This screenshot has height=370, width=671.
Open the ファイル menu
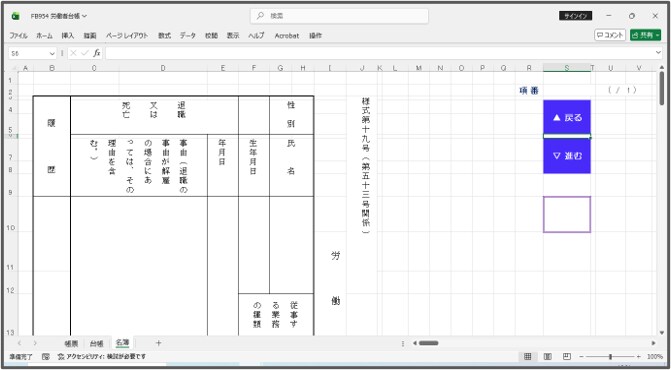(x=18, y=36)
